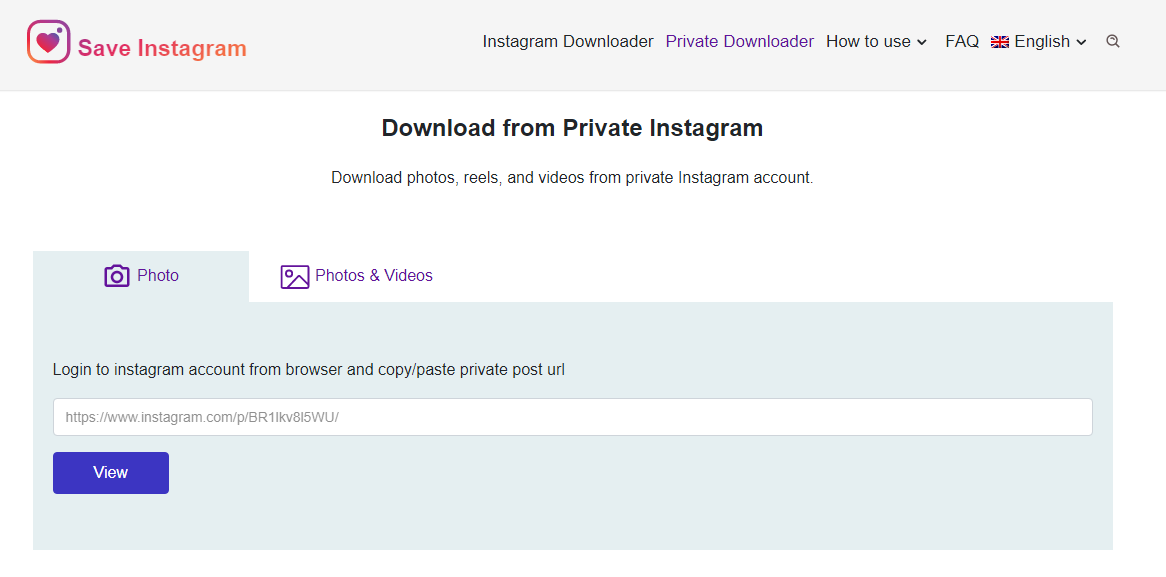
Task: Select the Photos & Videos tab label
Action: tap(374, 276)
